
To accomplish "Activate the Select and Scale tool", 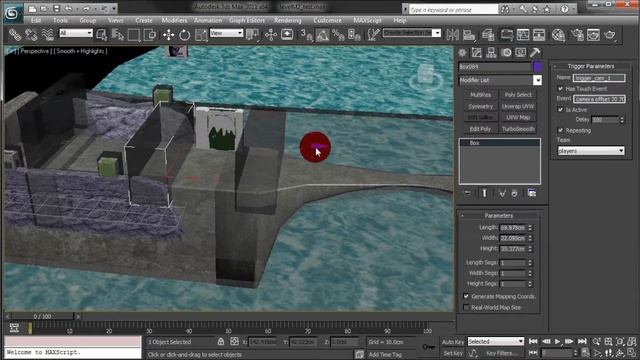I will click(x=201, y=35).
